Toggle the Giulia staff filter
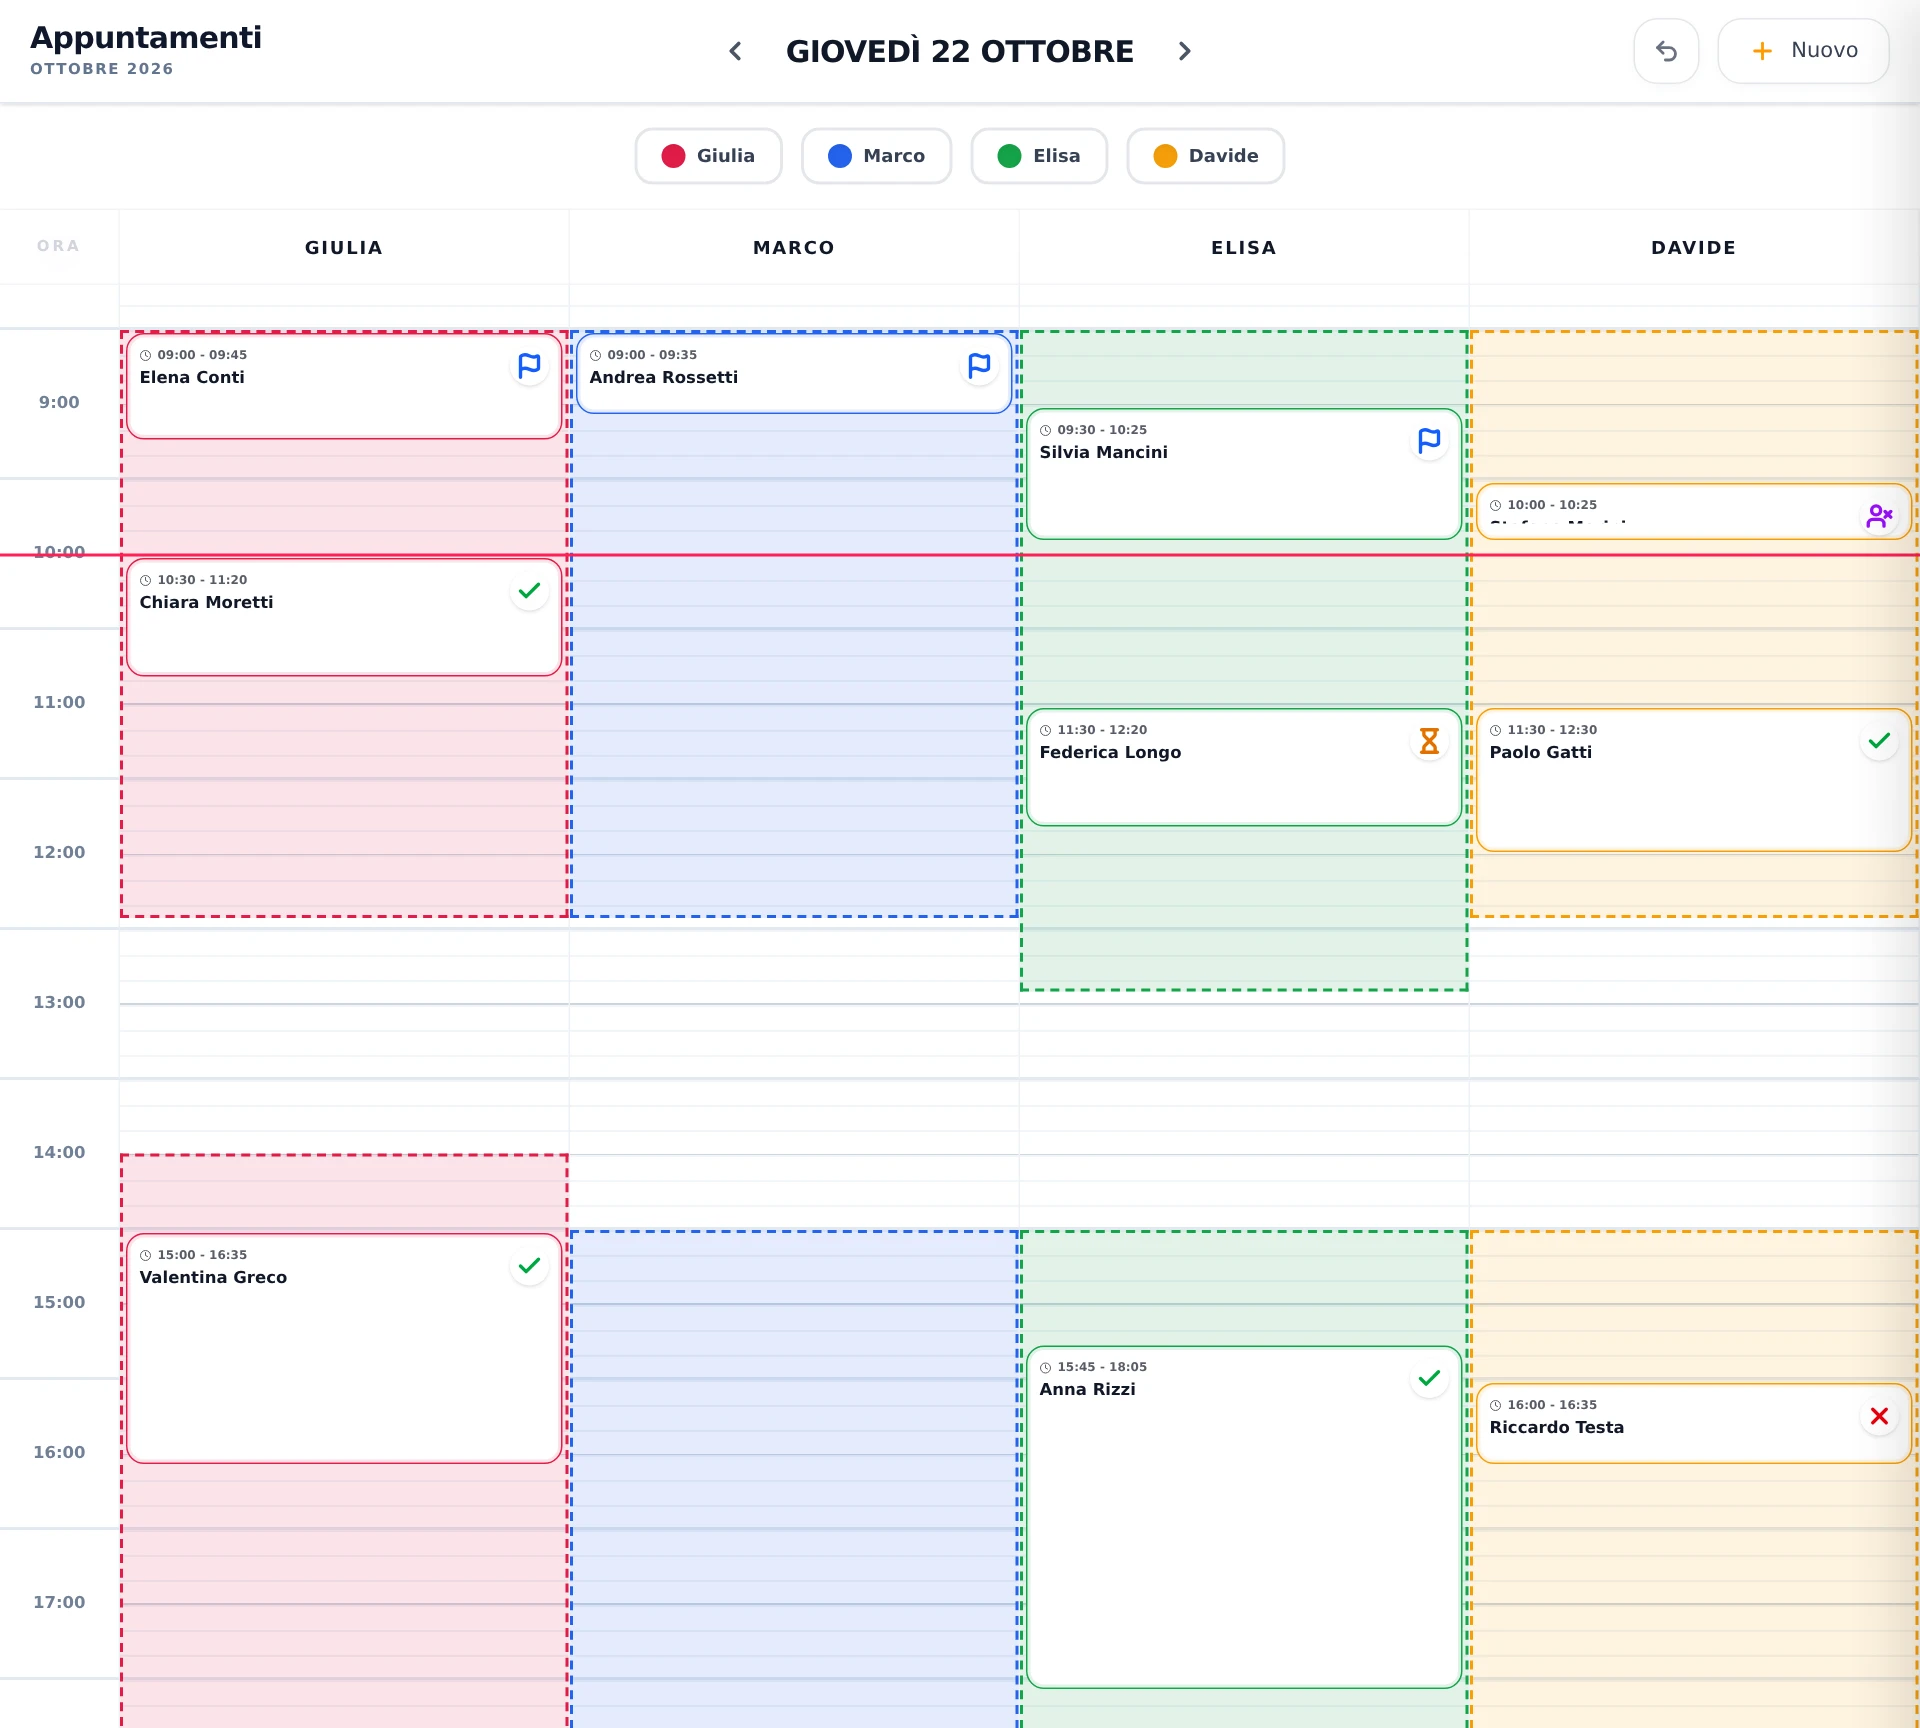The height and width of the screenshot is (1728, 1920). (x=708, y=156)
